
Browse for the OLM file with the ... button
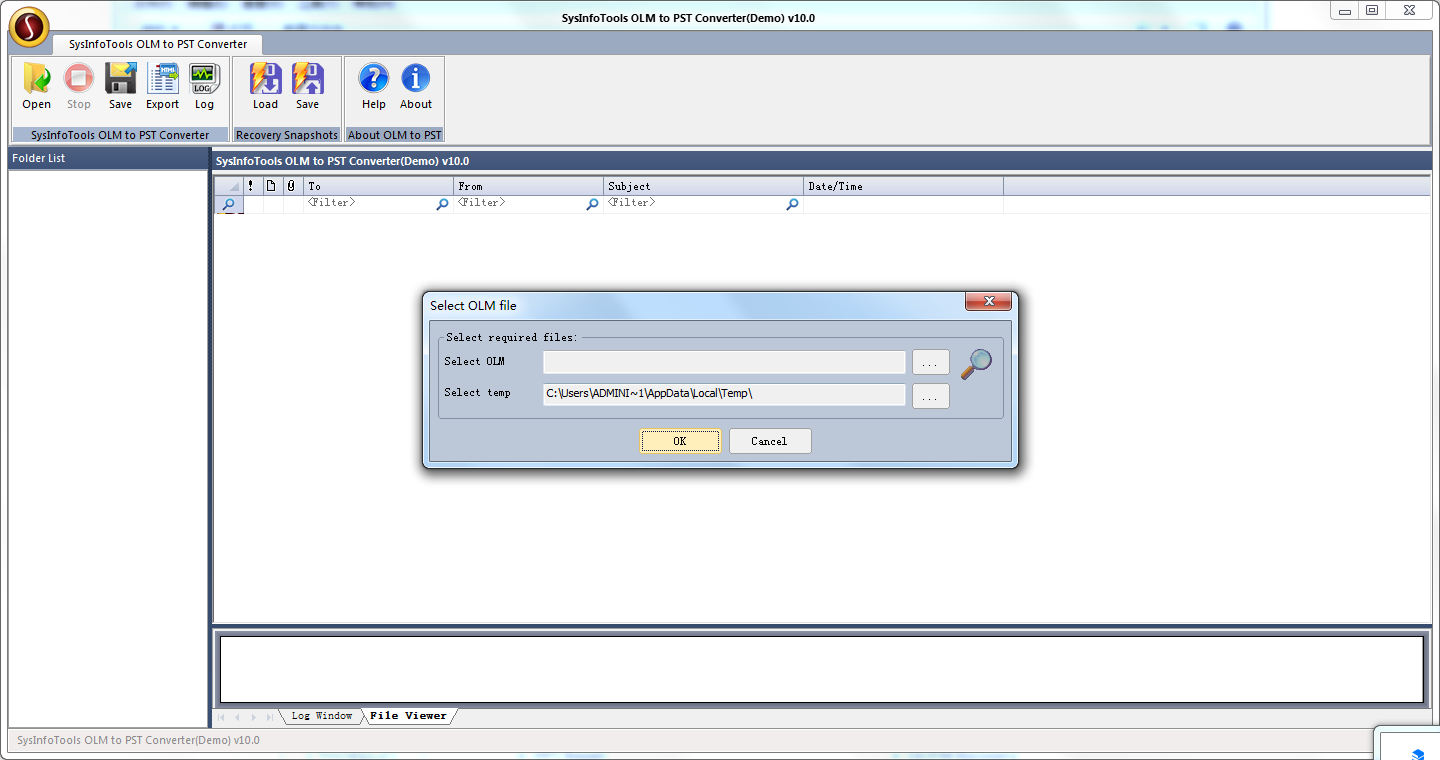[931, 362]
